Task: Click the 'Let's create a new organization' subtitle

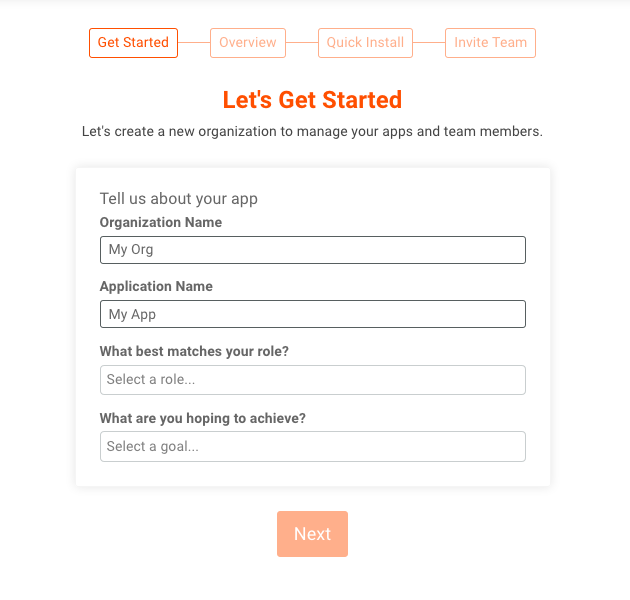Action: click(312, 131)
